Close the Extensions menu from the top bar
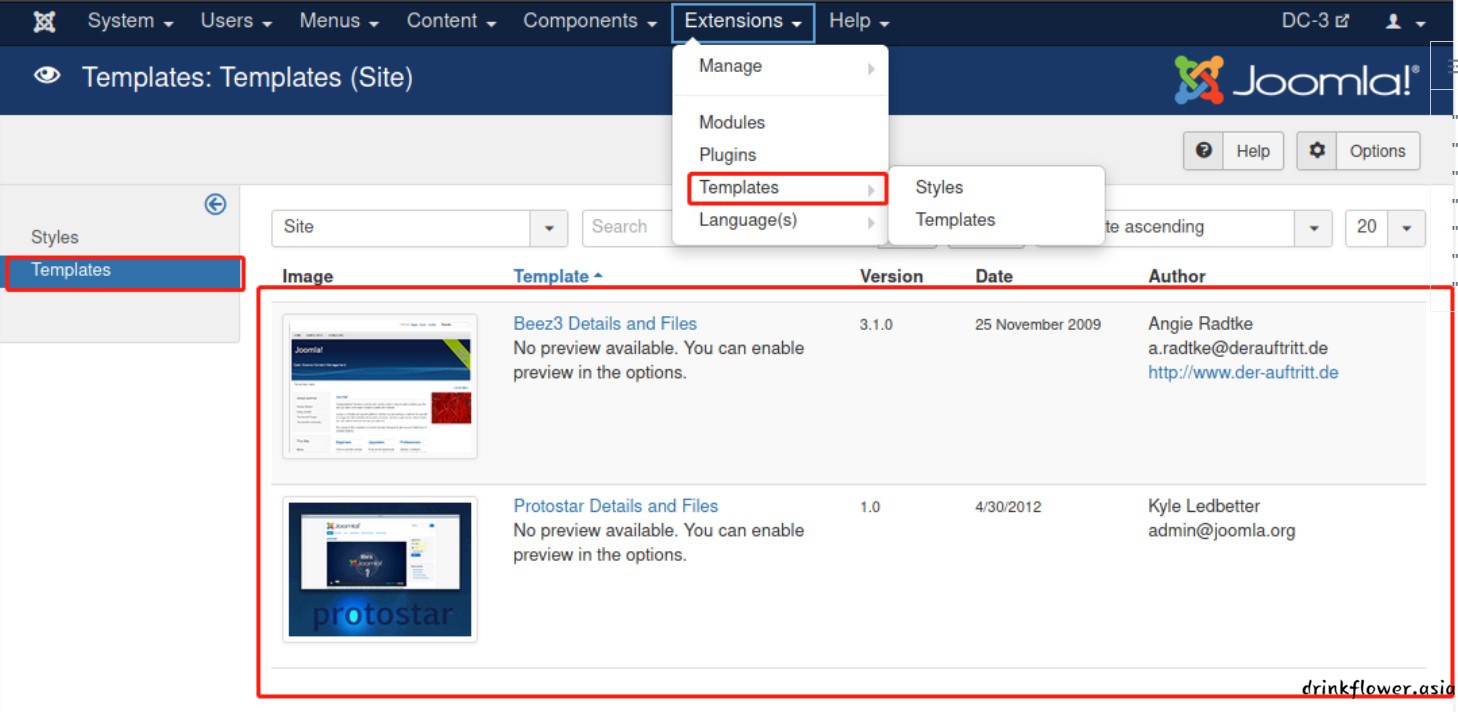The height and width of the screenshot is (712, 1458). (743, 22)
